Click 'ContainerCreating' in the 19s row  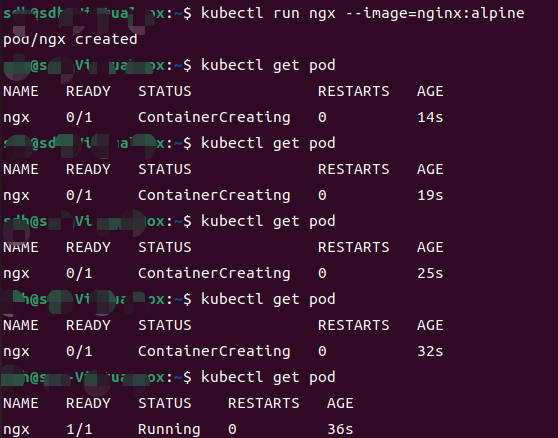coord(214,196)
